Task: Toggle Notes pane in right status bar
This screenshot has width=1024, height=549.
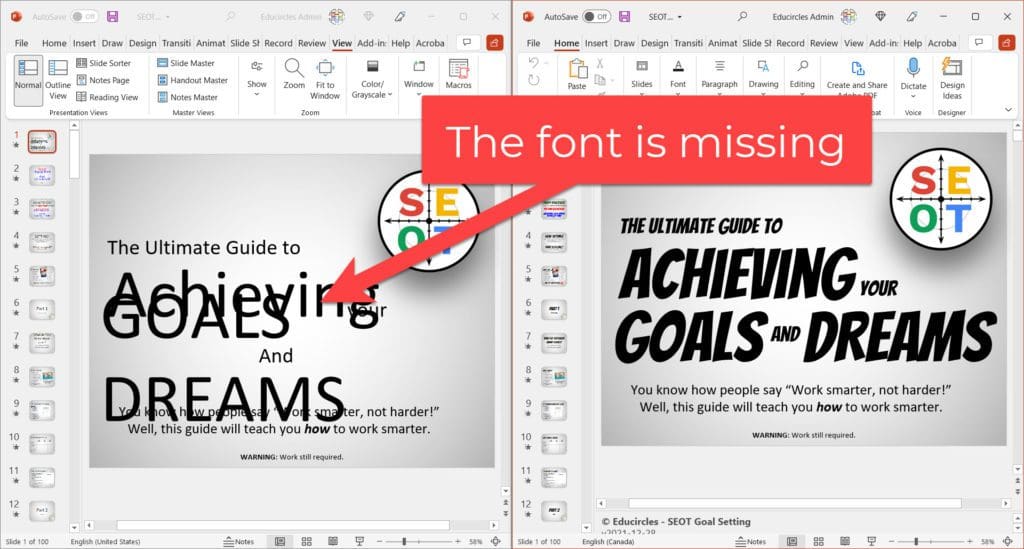Action: [x=750, y=541]
